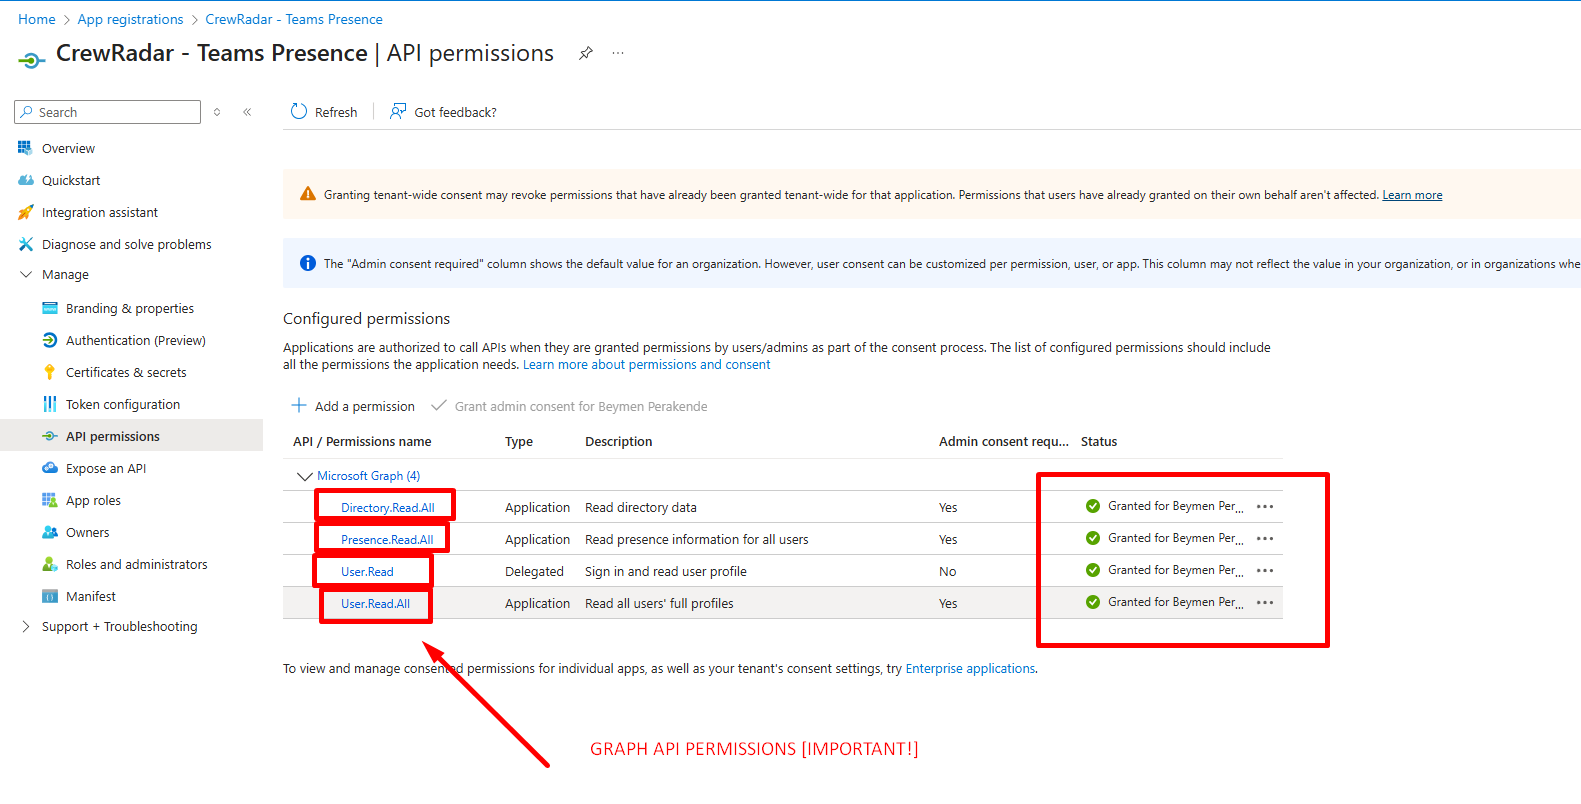The height and width of the screenshot is (804, 1581).
Task: Click the Certificates & secrets key icon
Action: point(49,372)
